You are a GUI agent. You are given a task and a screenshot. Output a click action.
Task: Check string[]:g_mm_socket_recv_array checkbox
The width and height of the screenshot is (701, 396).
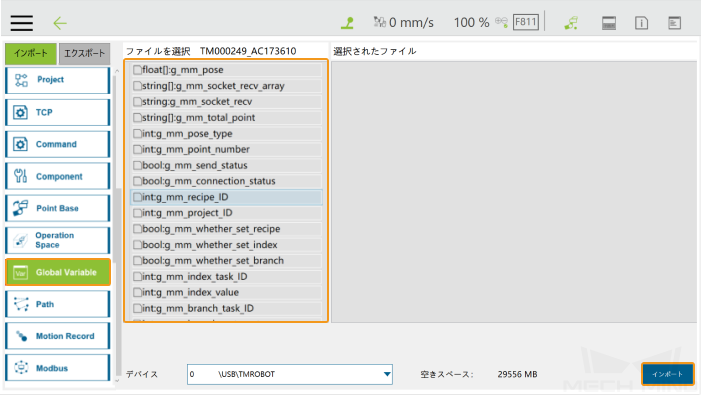click(137, 86)
